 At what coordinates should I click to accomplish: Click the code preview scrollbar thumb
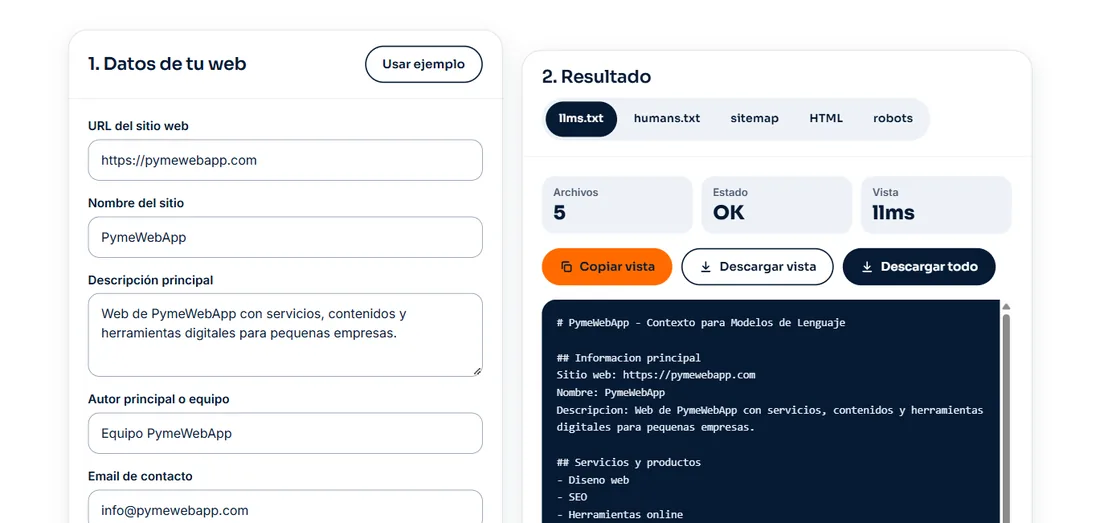pyautogui.click(x=1006, y=418)
